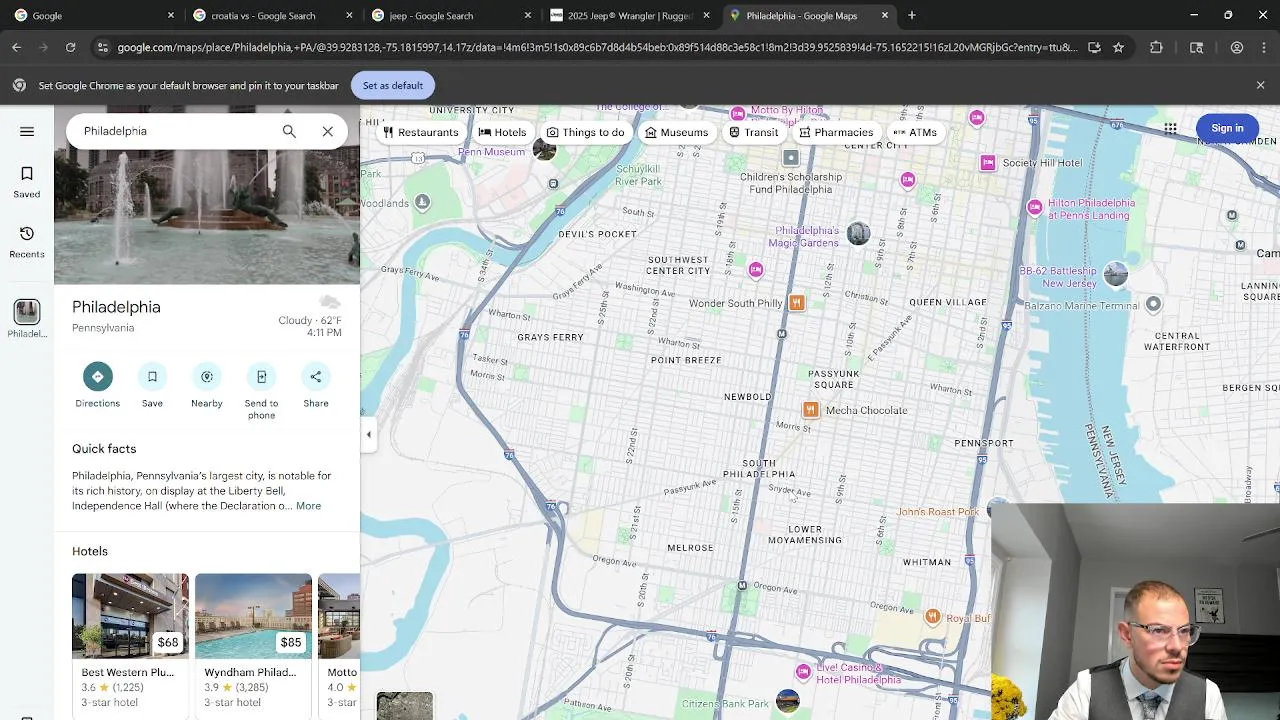
Task: Click the map layers thumbnail
Action: (x=405, y=705)
